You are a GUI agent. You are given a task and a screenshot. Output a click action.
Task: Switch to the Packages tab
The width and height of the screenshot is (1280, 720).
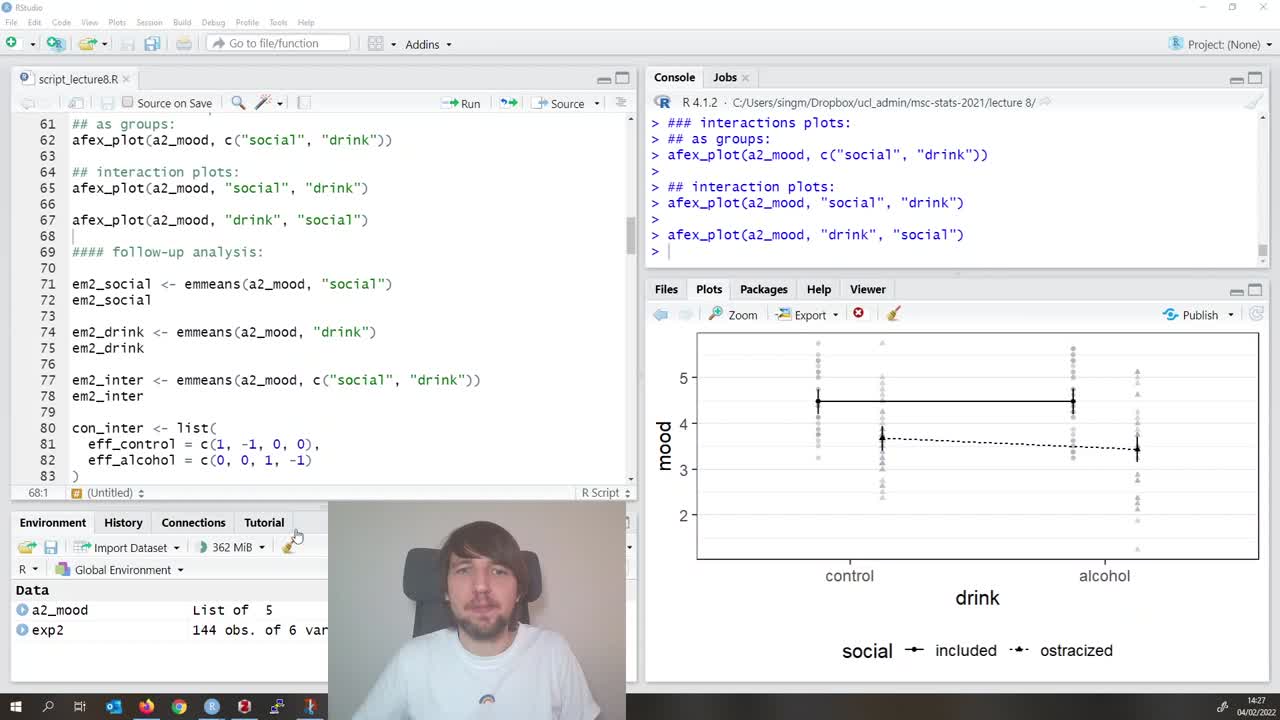(x=763, y=289)
